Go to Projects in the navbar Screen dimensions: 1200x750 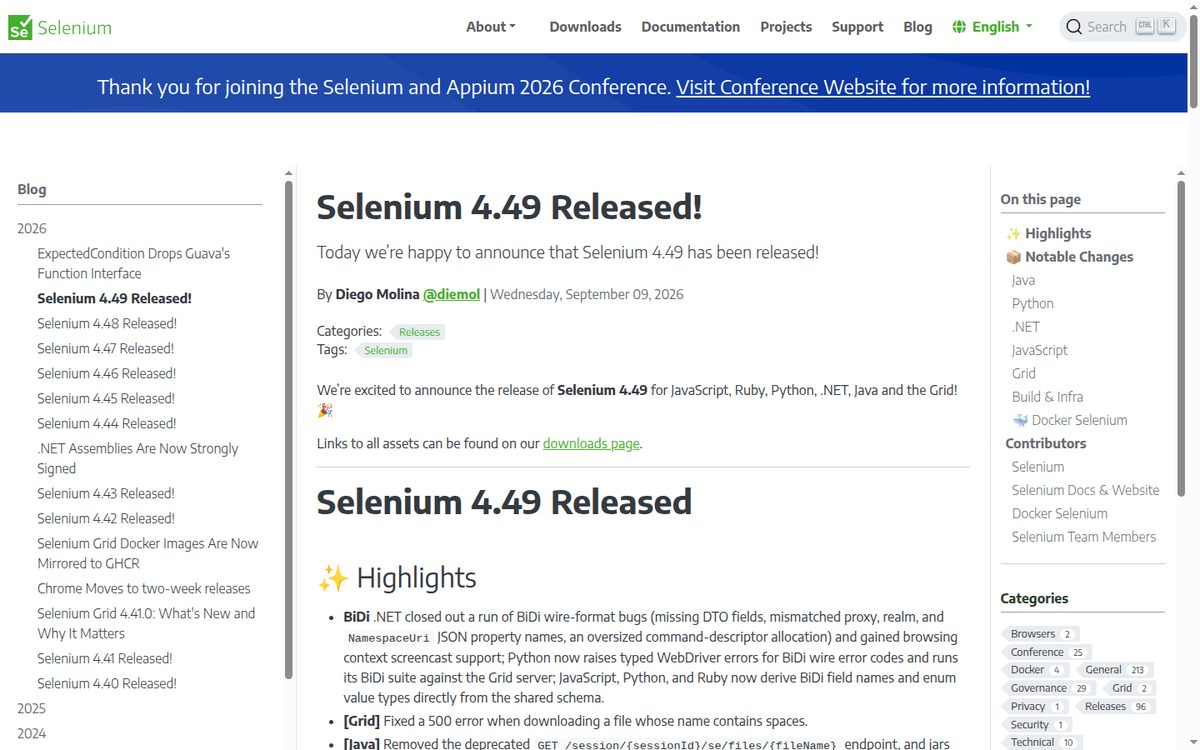coord(786,27)
